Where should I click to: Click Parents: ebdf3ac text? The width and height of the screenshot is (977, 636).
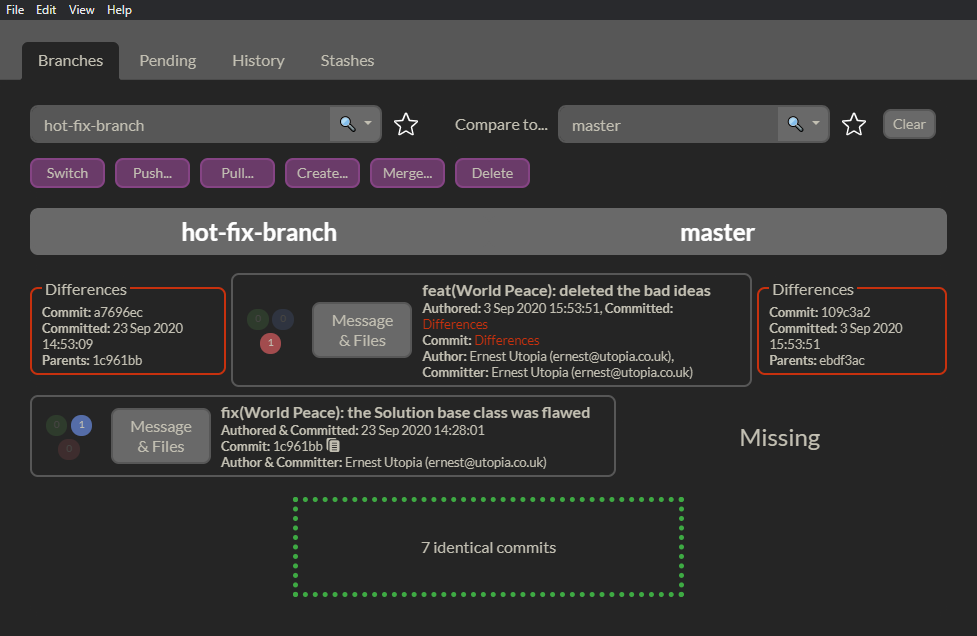(x=817, y=361)
